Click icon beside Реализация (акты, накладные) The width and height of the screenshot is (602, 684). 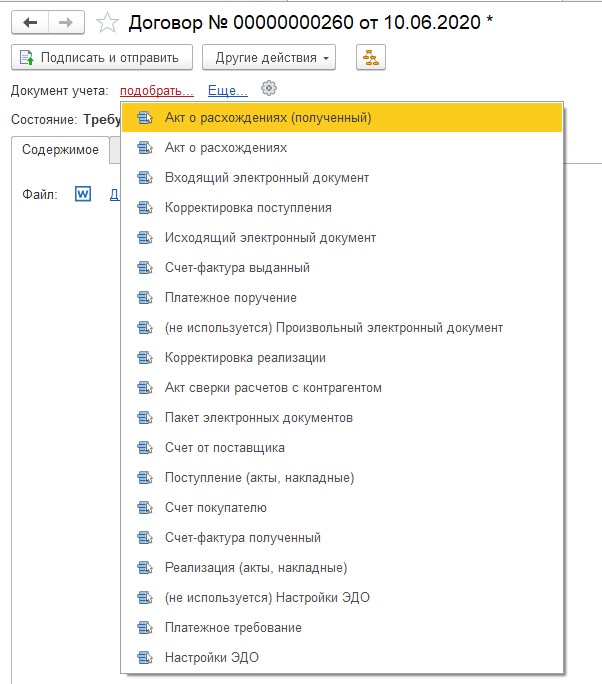pyautogui.click(x=145, y=568)
